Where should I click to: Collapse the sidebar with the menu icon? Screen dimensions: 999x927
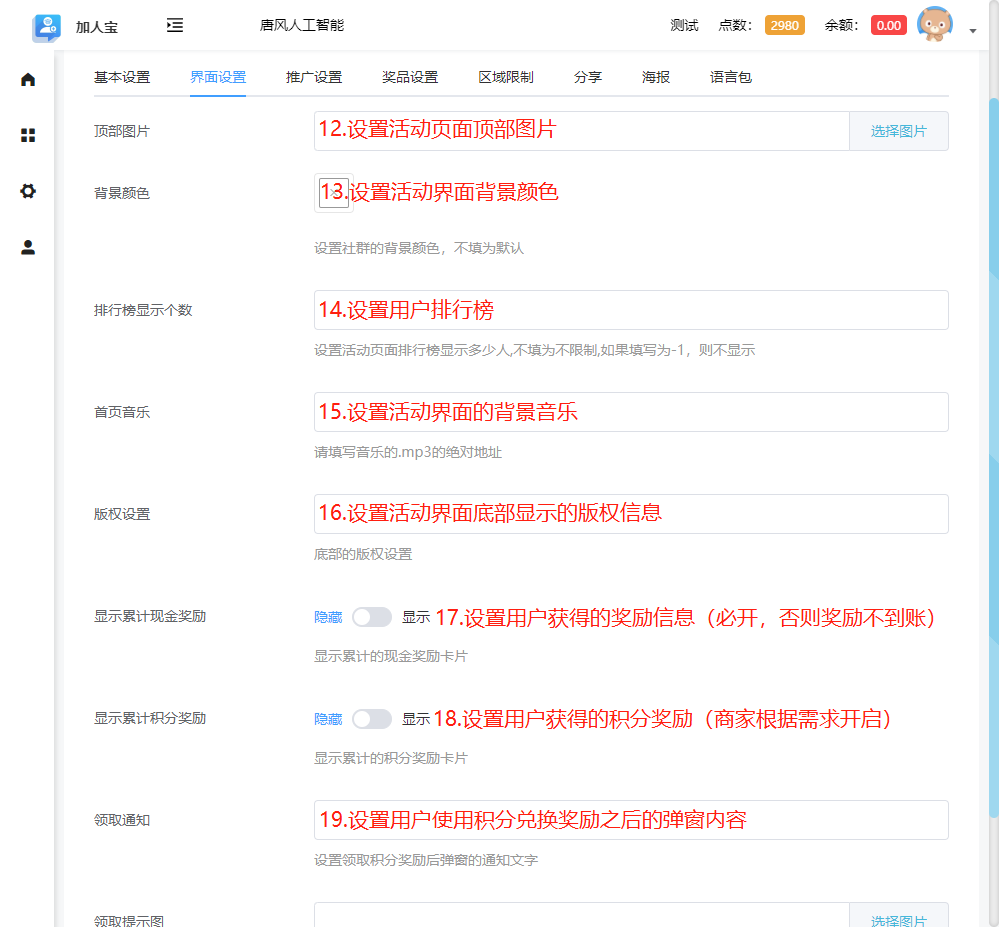pos(175,25)
